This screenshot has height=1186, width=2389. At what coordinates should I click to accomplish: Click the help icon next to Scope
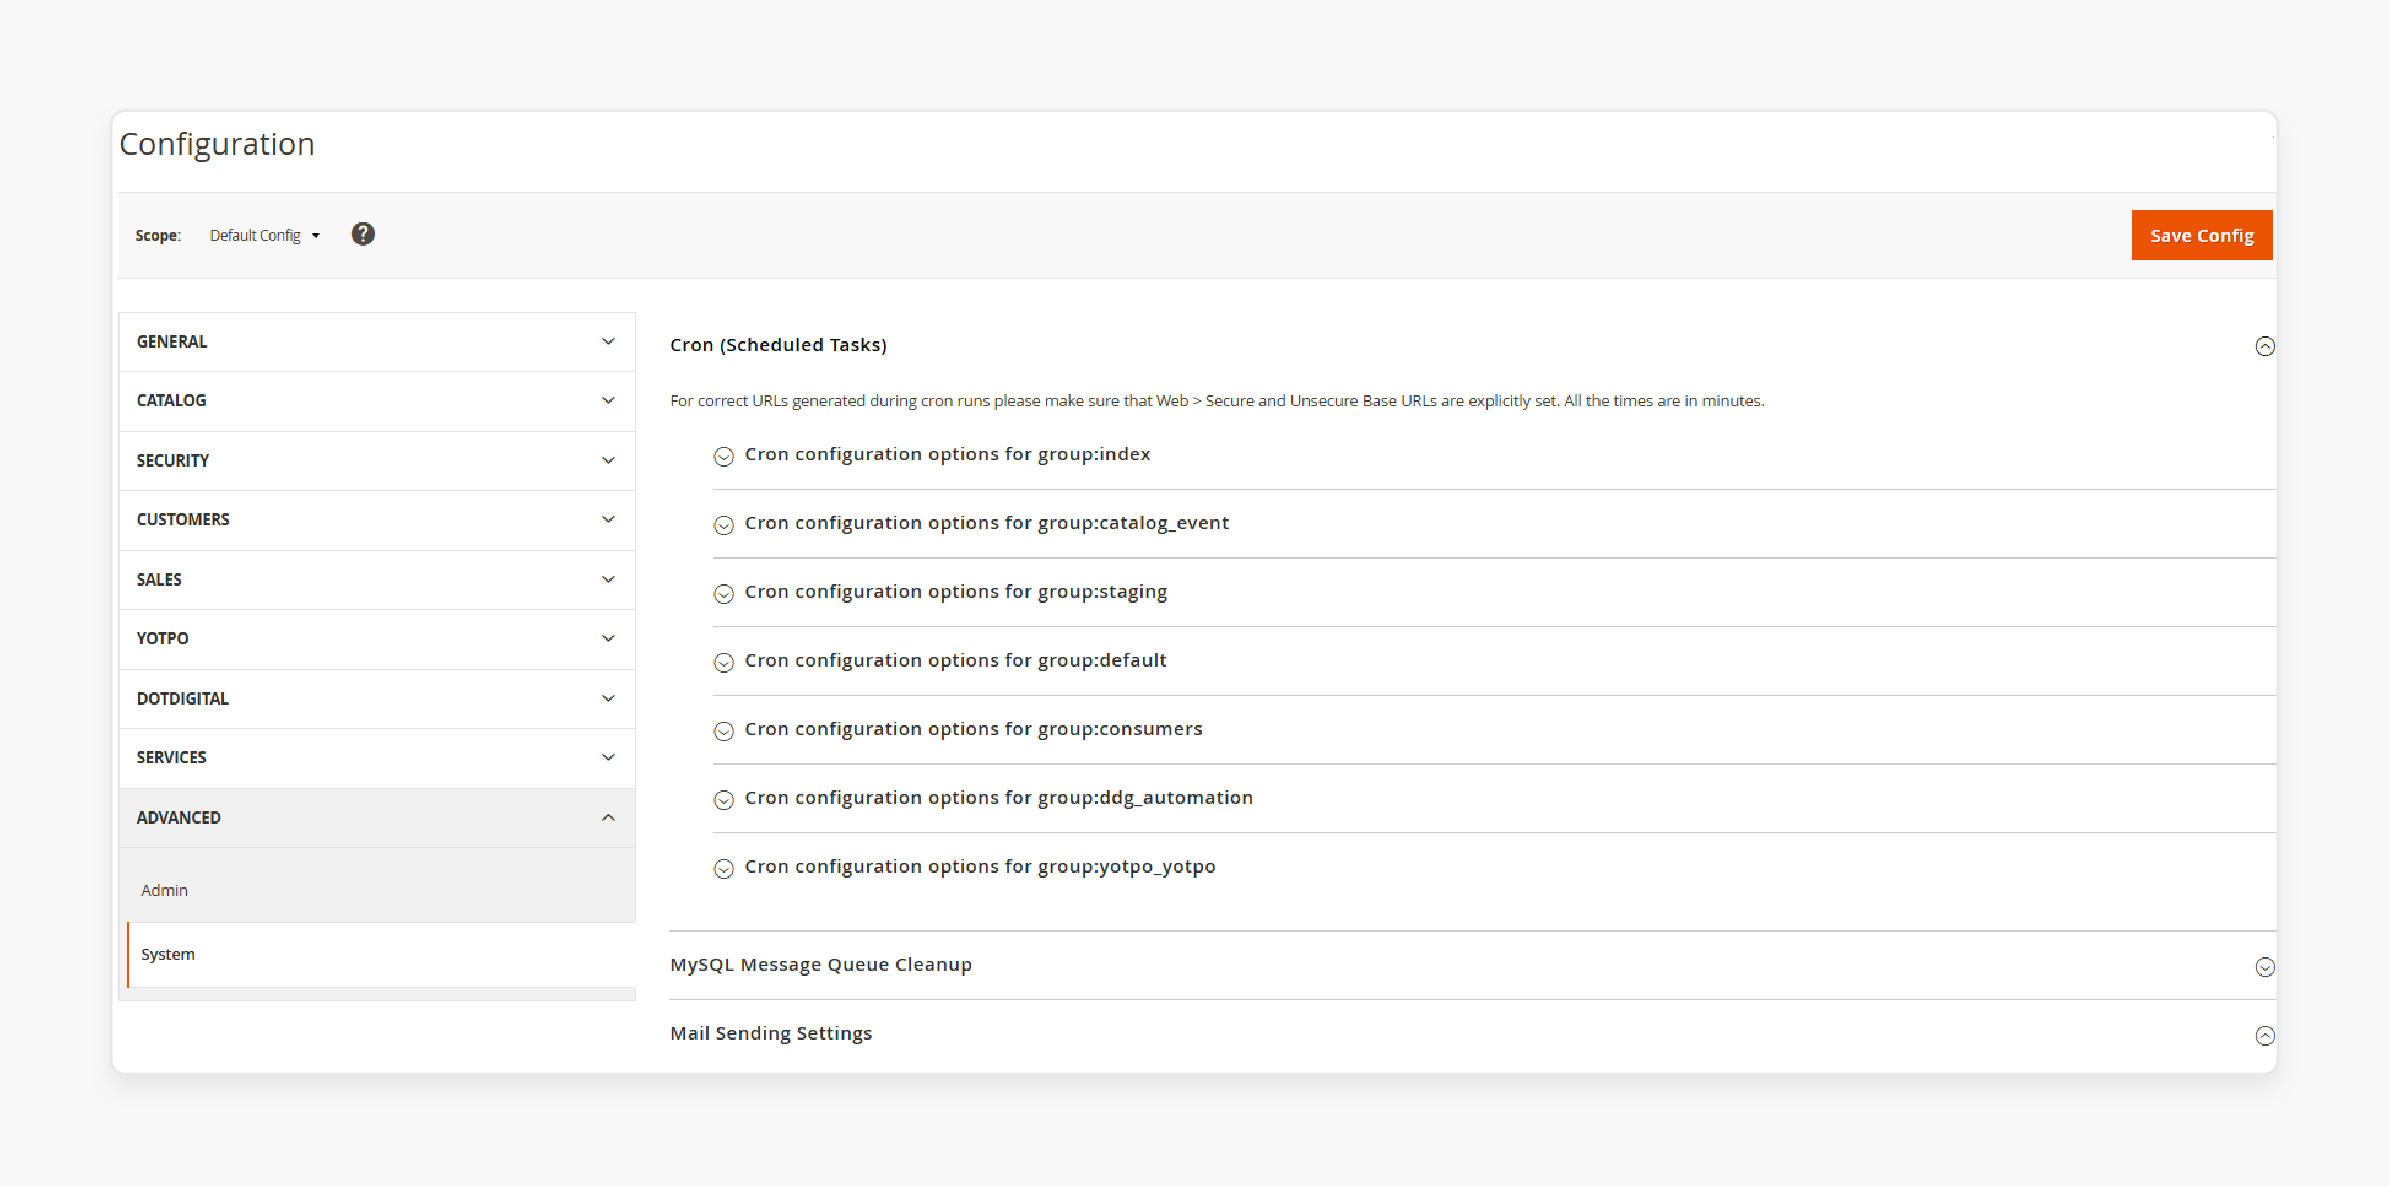tap(363, 235)
